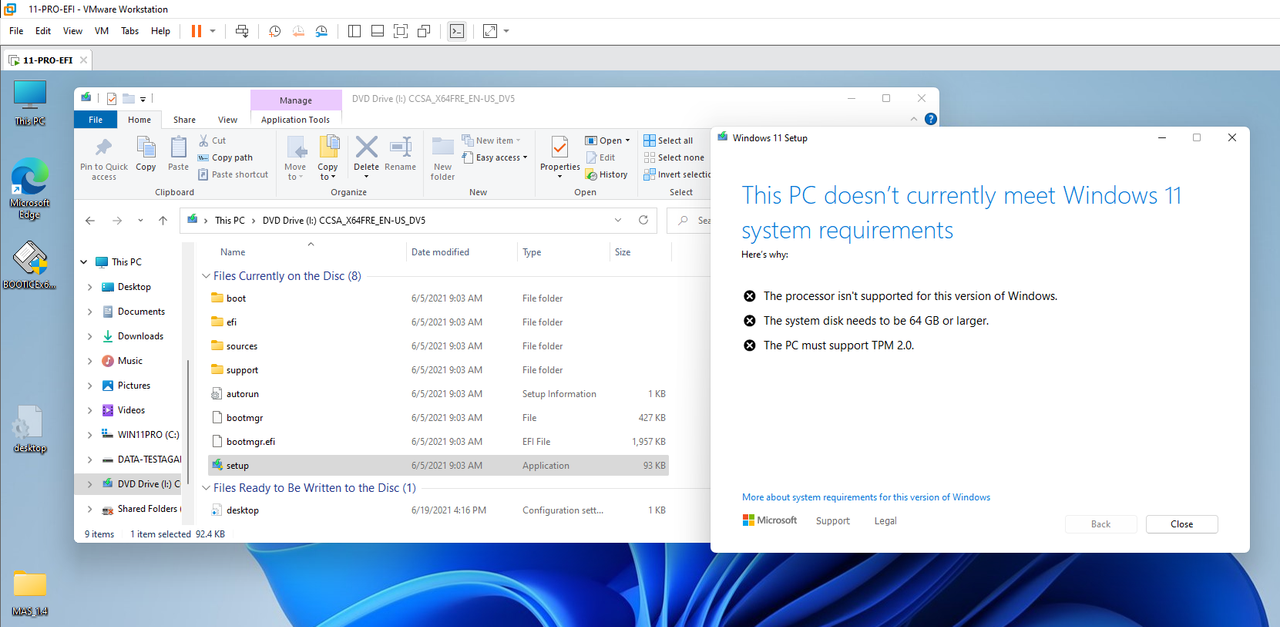Open the blue File tab in Explorer
This screenshot has width=1280, height=627.
point(96,120)
